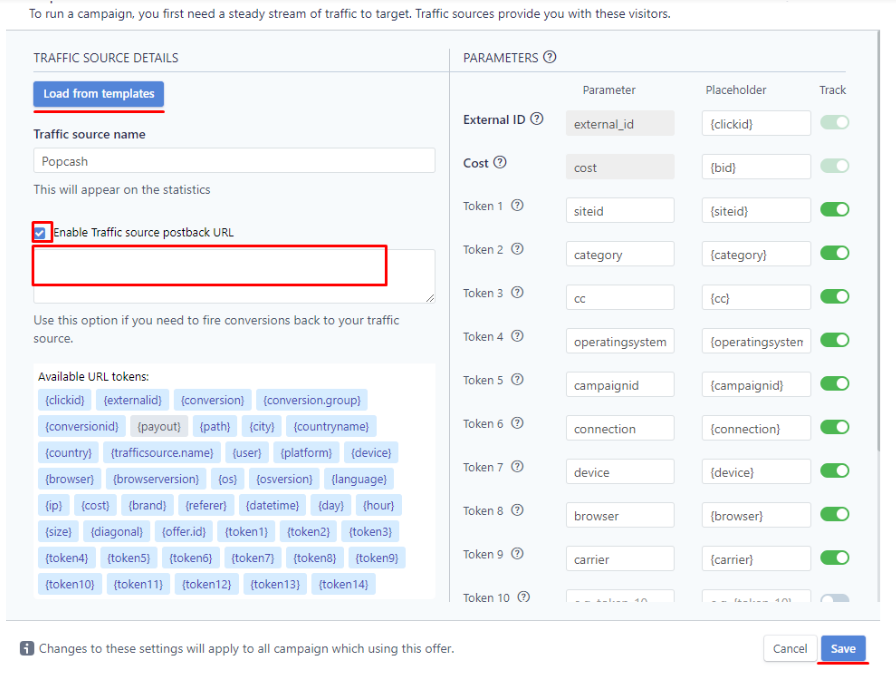This screenshot has height=677, width=896.
Task: Save the traffic source settings
Action: click(x=845, y=648)
